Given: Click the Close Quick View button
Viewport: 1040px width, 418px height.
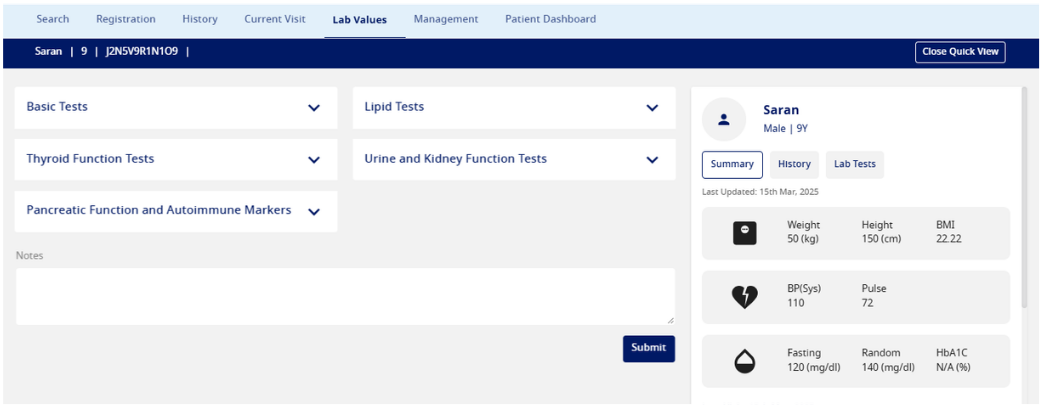Looking at the screenshot, I should click(x=960, y=52).
